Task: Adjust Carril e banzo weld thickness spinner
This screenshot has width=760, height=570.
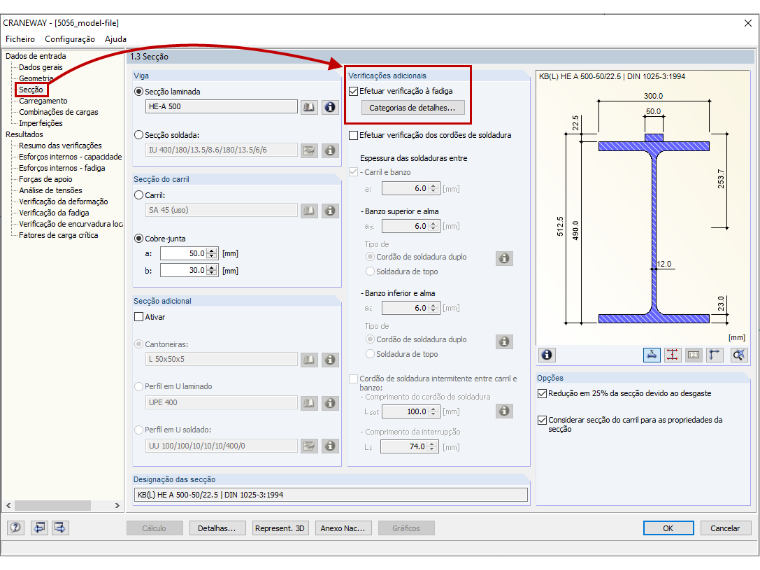Action: click(x=434, y=188)
